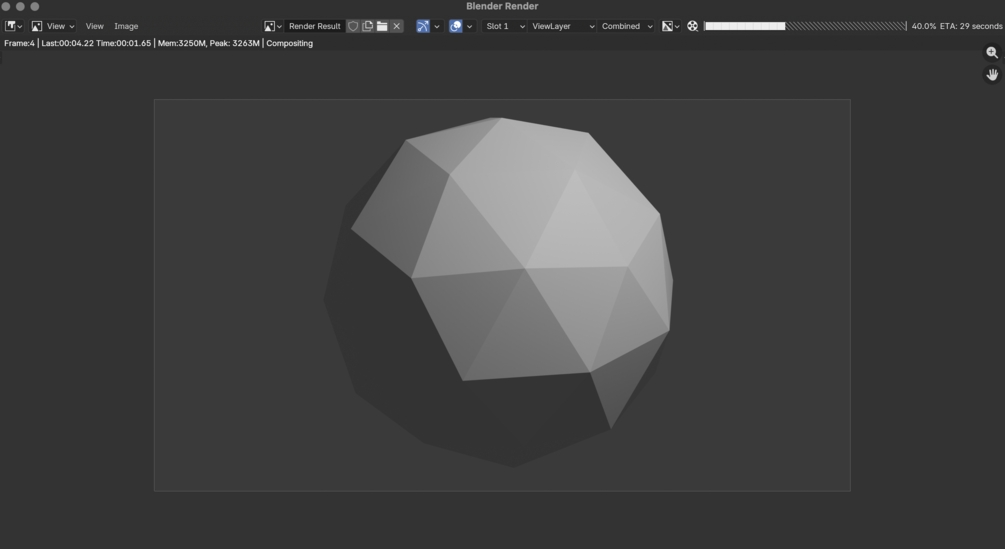Create a new image with the copy icon
This screenshot has height=549, width=1005.
click(x=367, y=26)
